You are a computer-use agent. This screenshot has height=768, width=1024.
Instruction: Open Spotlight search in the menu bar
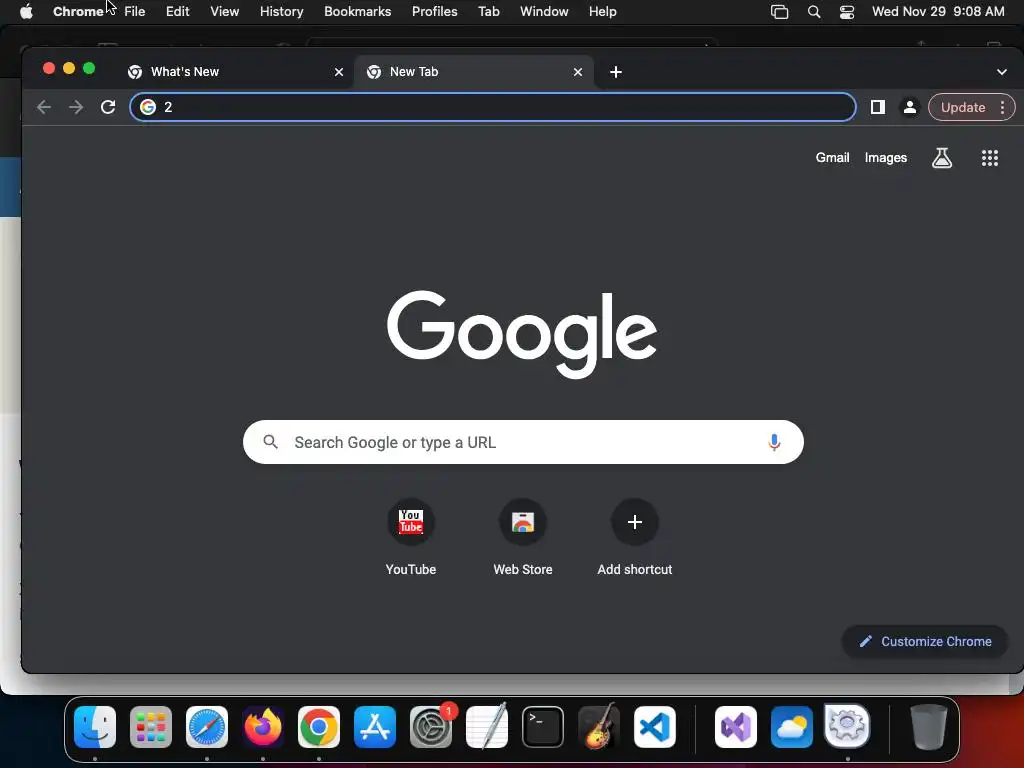pyautogui.click(x=814, y=12)
